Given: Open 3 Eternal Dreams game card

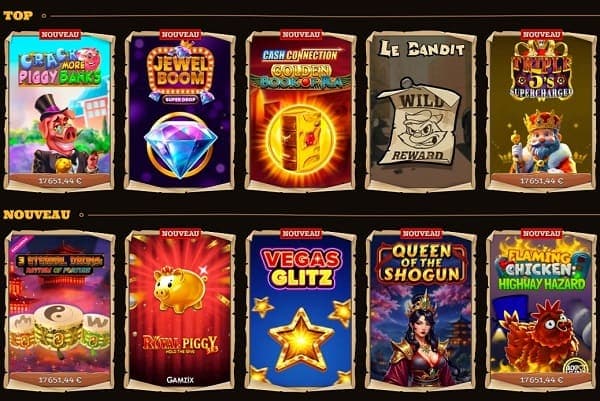Looking at the screenshot, I should click(x=60, y=310).
